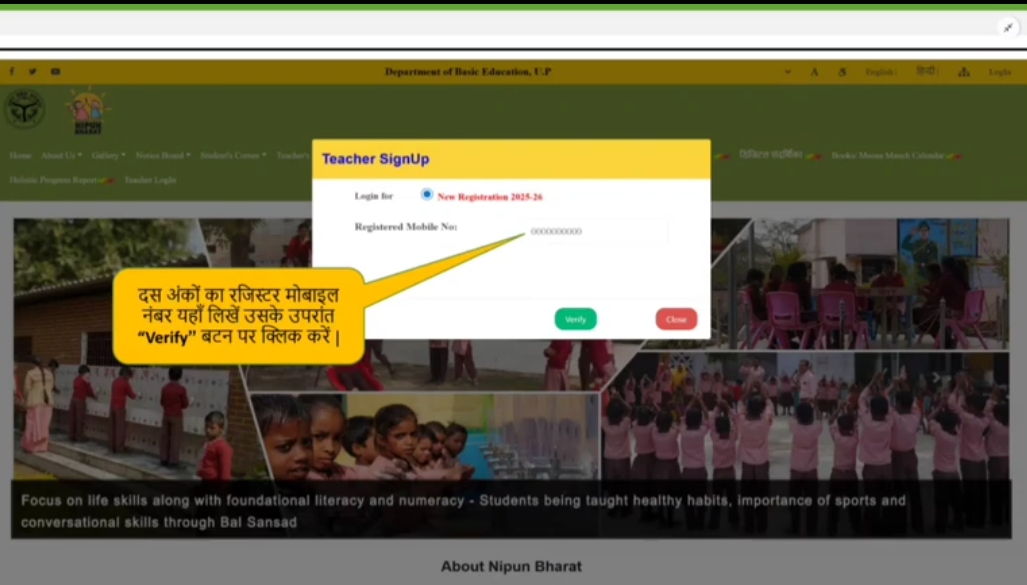Open the sitemap icon in top bar

point(964,72)
